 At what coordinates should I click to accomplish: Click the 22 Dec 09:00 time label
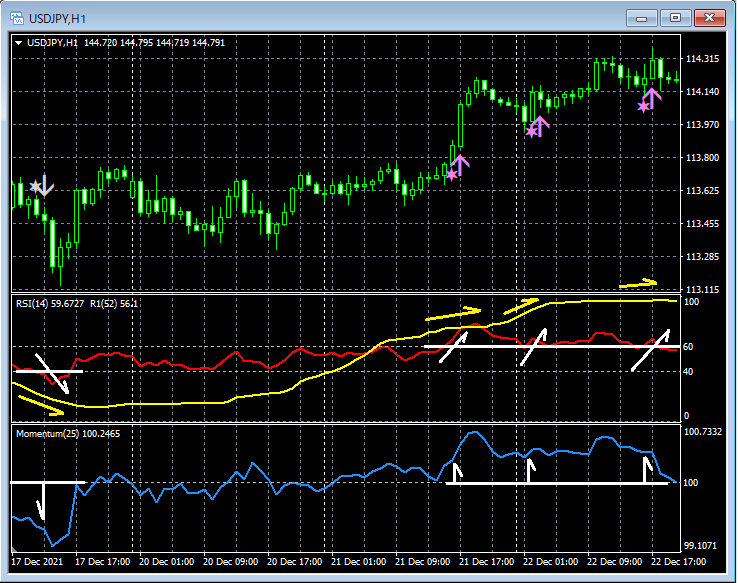point(615,562)
